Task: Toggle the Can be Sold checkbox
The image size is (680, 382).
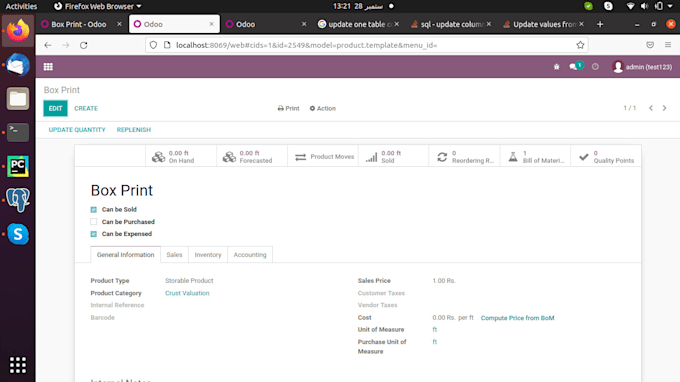Action: pyautogui.click(x=94, y=209)
